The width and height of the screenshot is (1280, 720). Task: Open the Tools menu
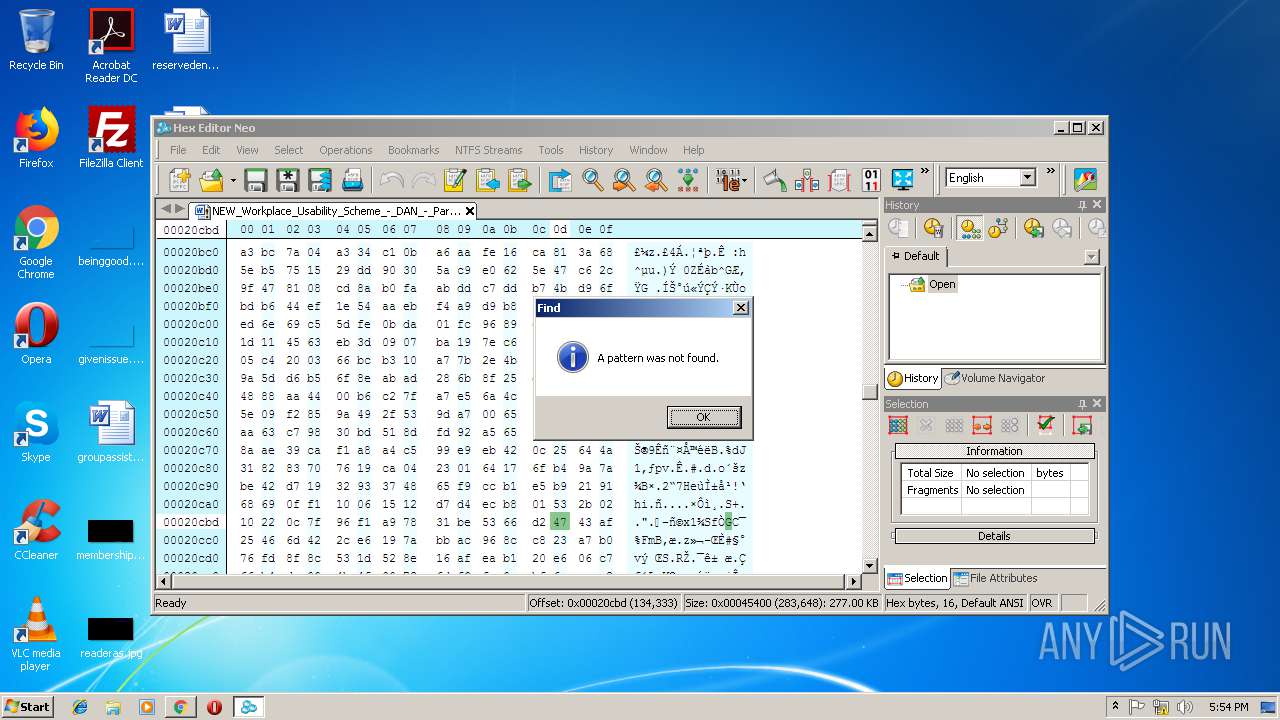click(x=551, y=150)
